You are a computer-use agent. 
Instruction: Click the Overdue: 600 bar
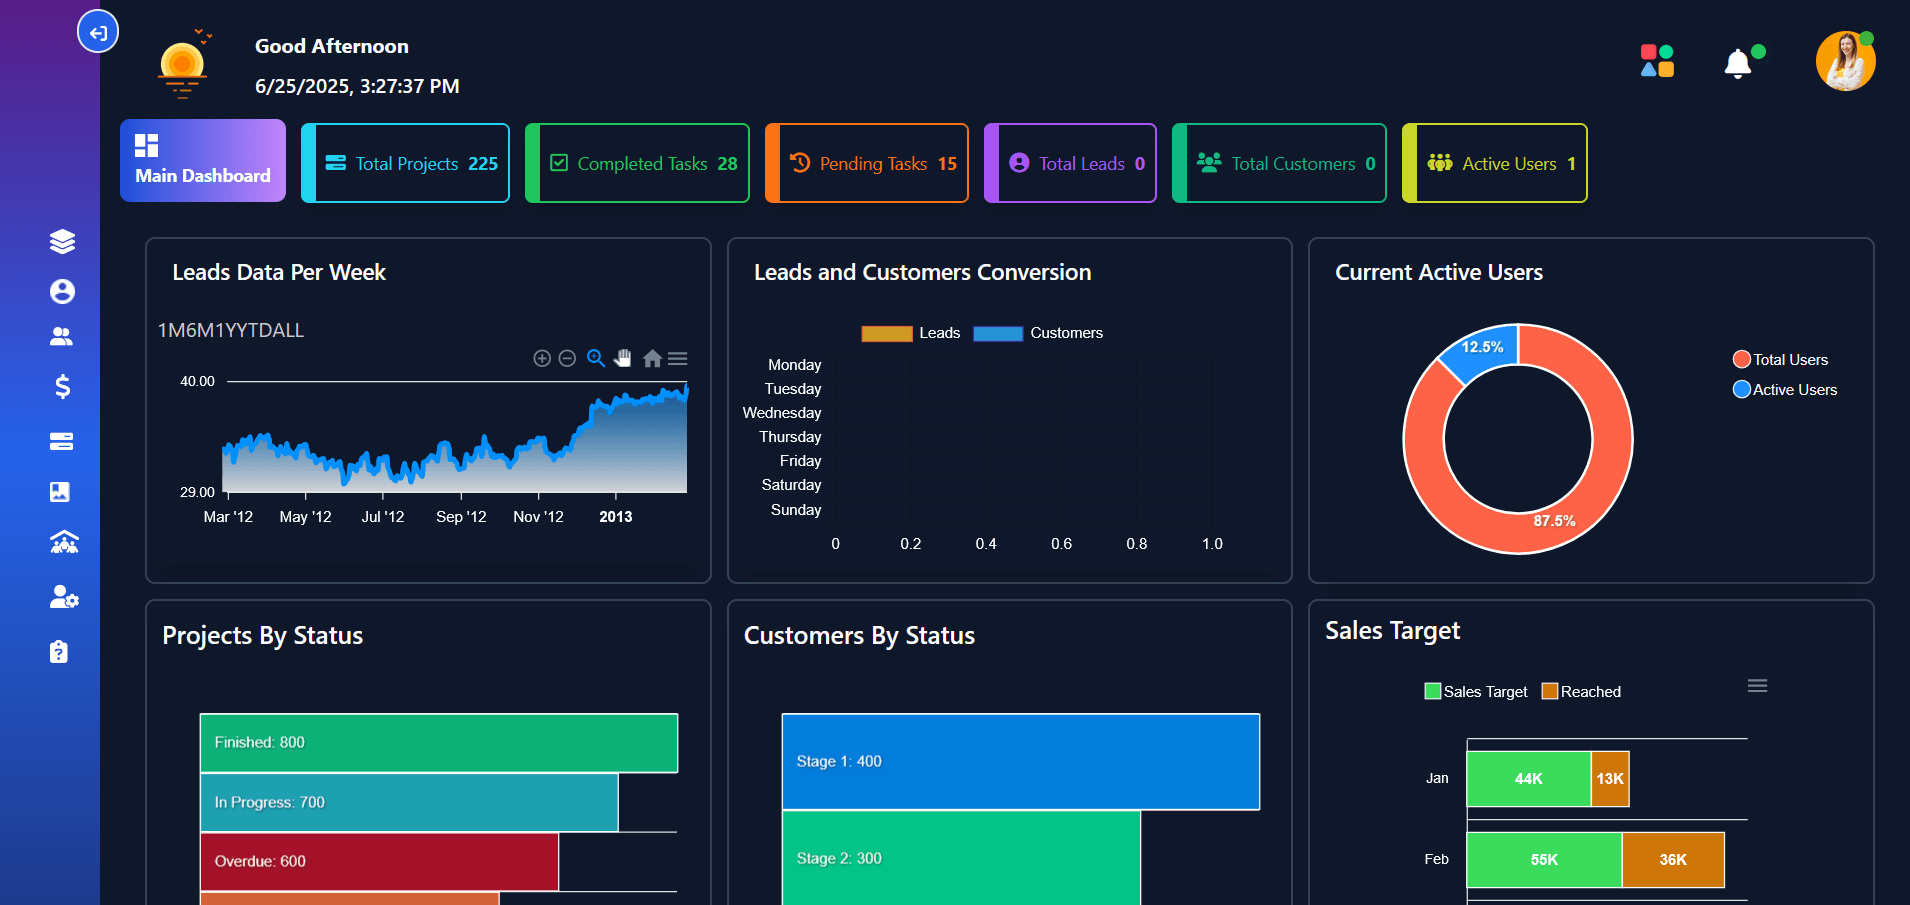[379, 861]
